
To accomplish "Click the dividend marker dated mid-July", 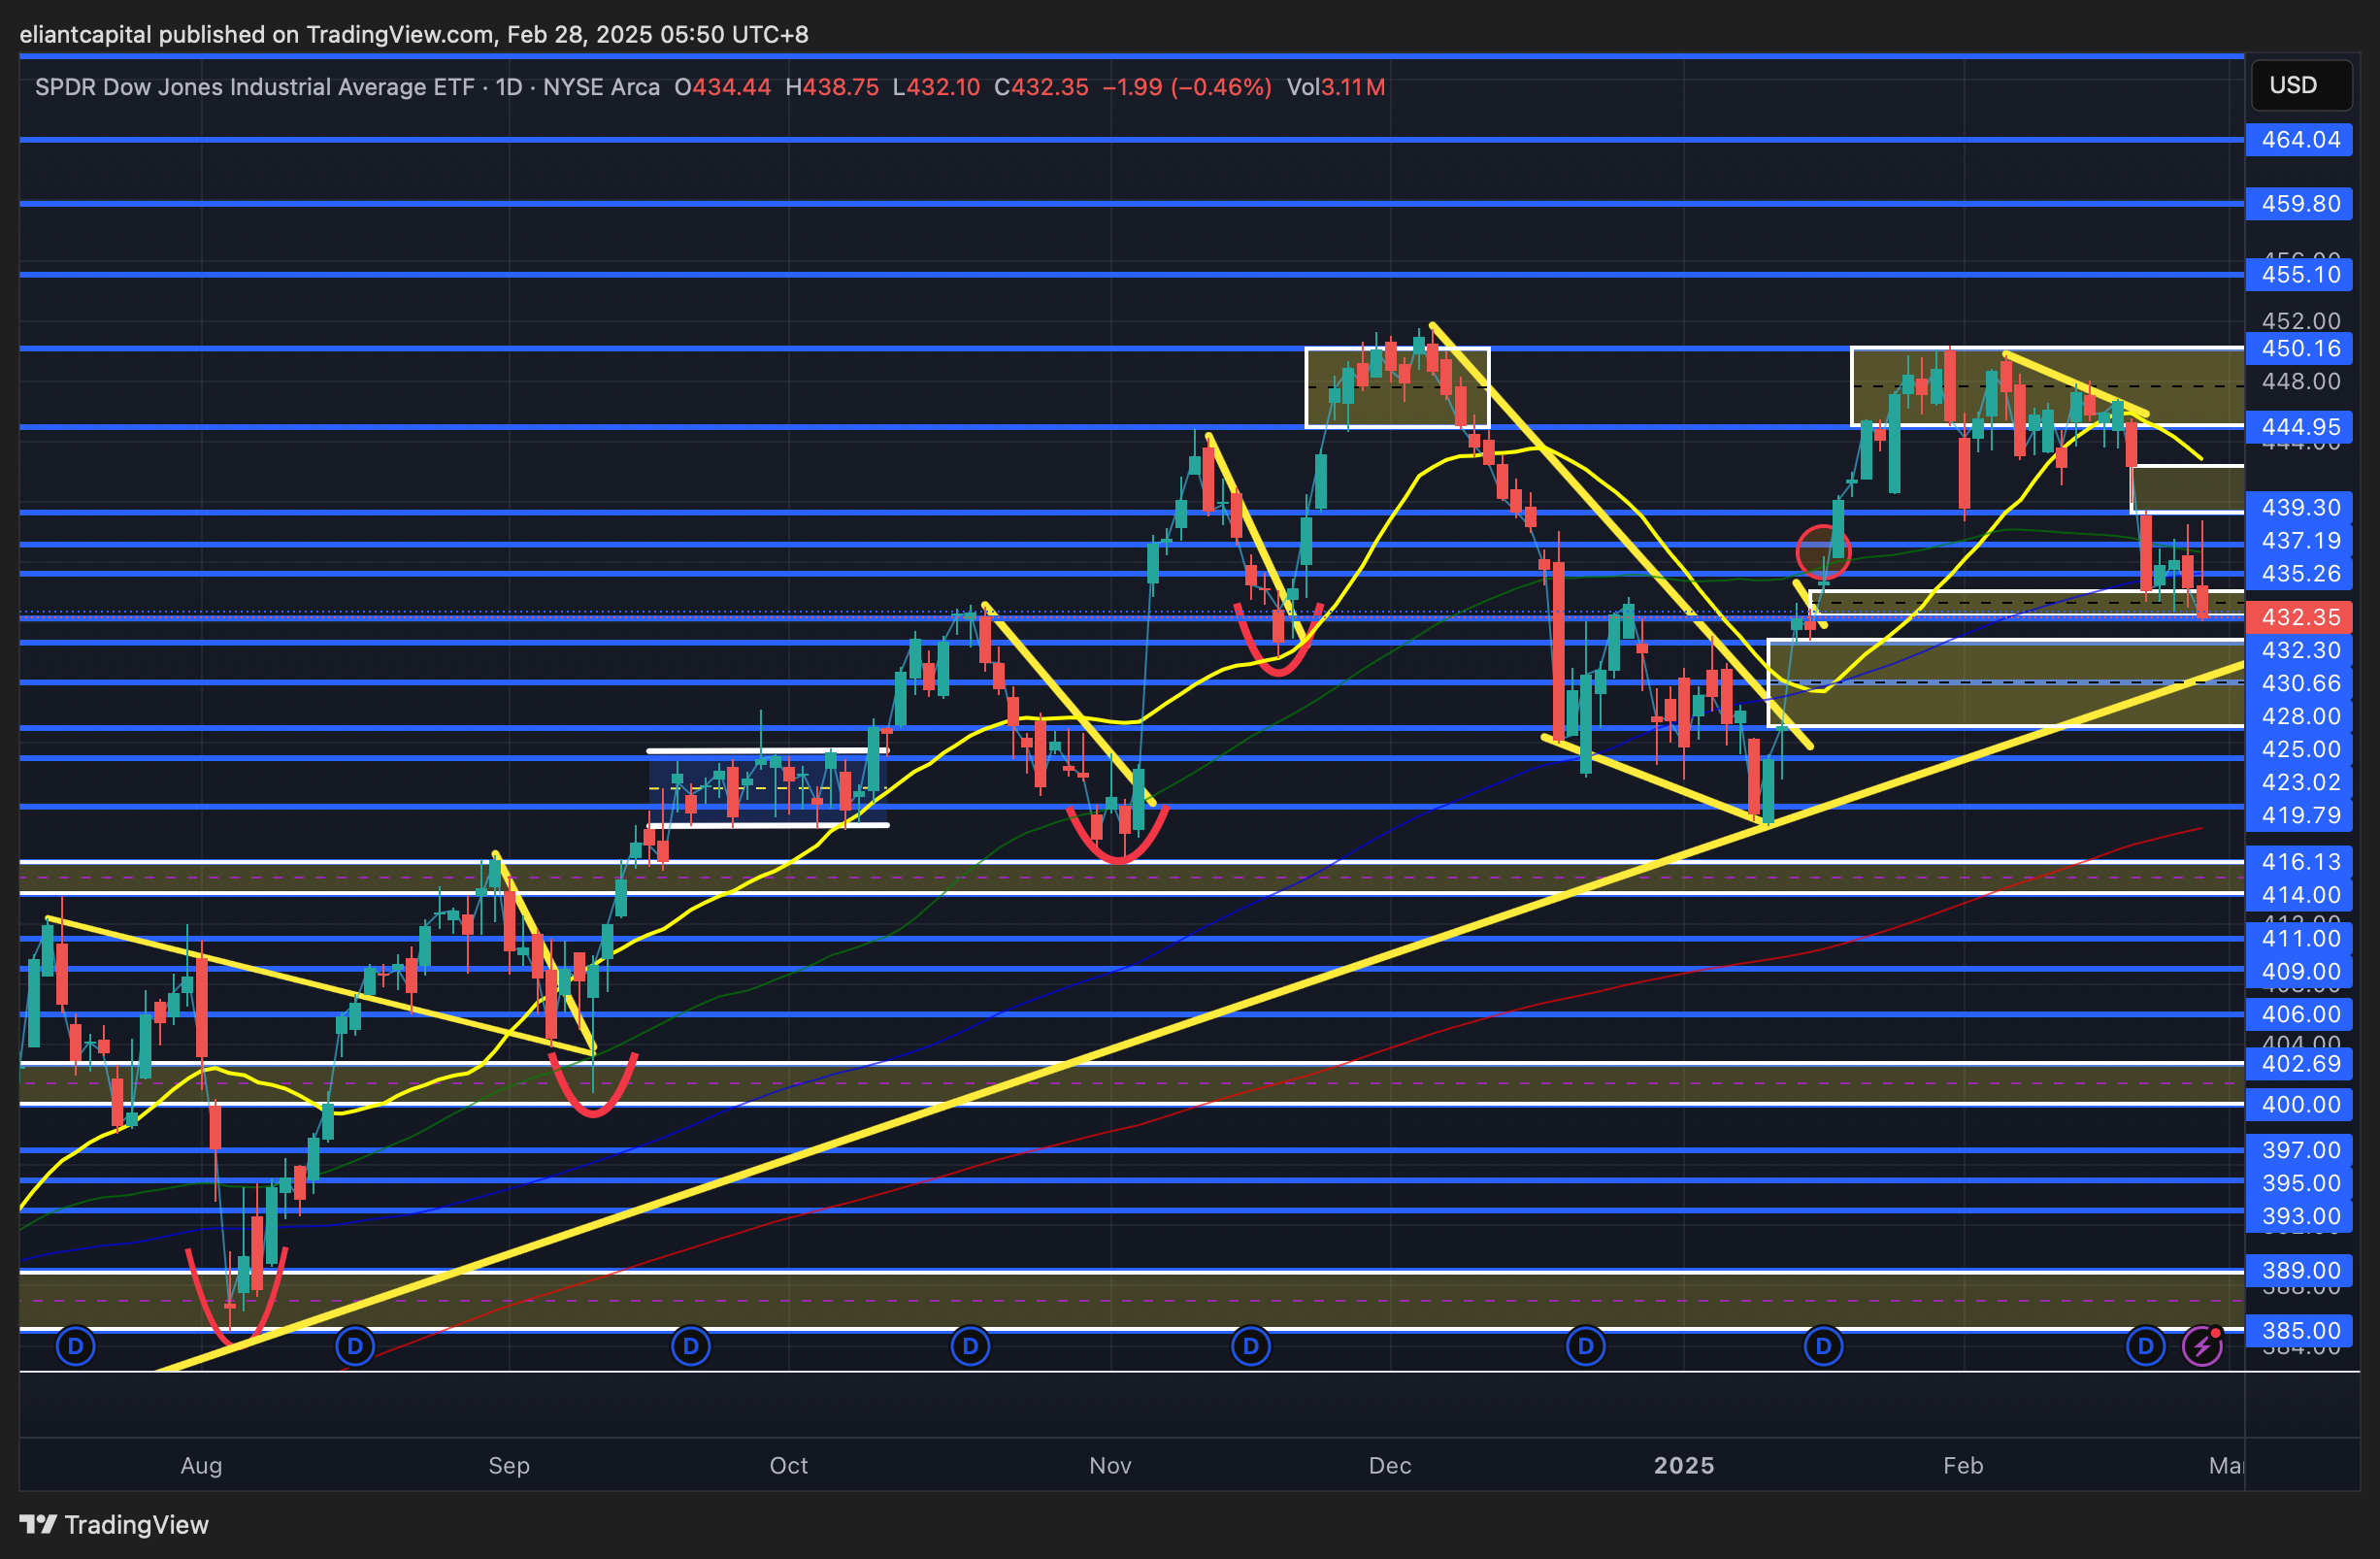I will point(76,1346).
